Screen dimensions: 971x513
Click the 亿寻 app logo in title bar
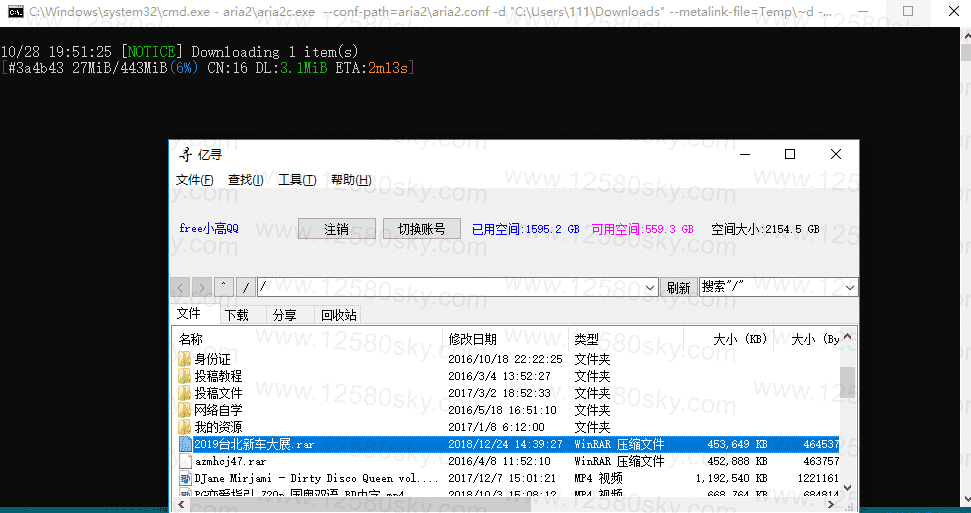click(185, 154)
